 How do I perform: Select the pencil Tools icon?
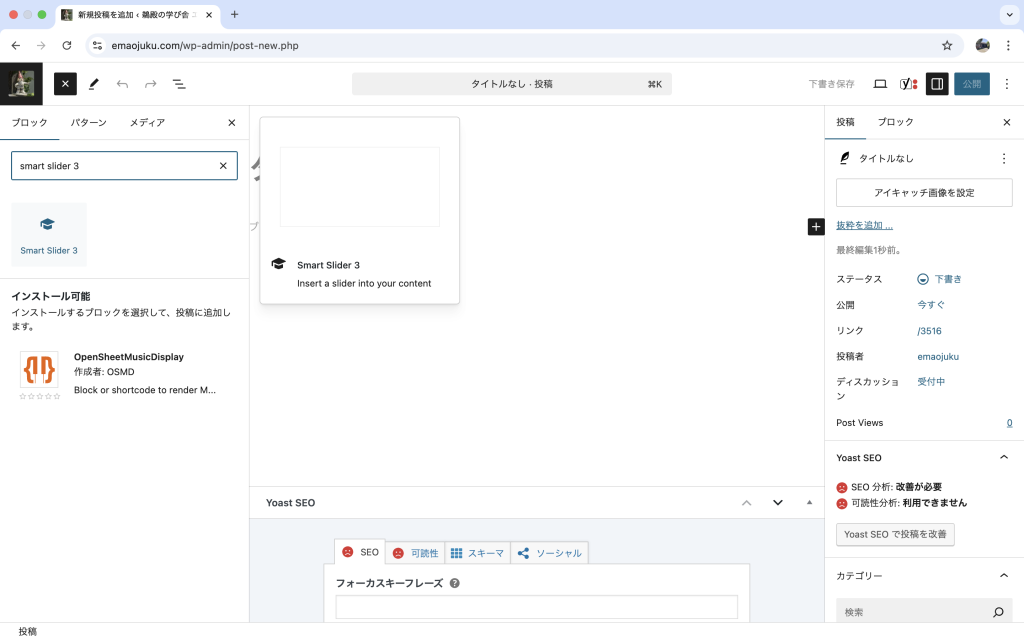(x=94, y=84)
